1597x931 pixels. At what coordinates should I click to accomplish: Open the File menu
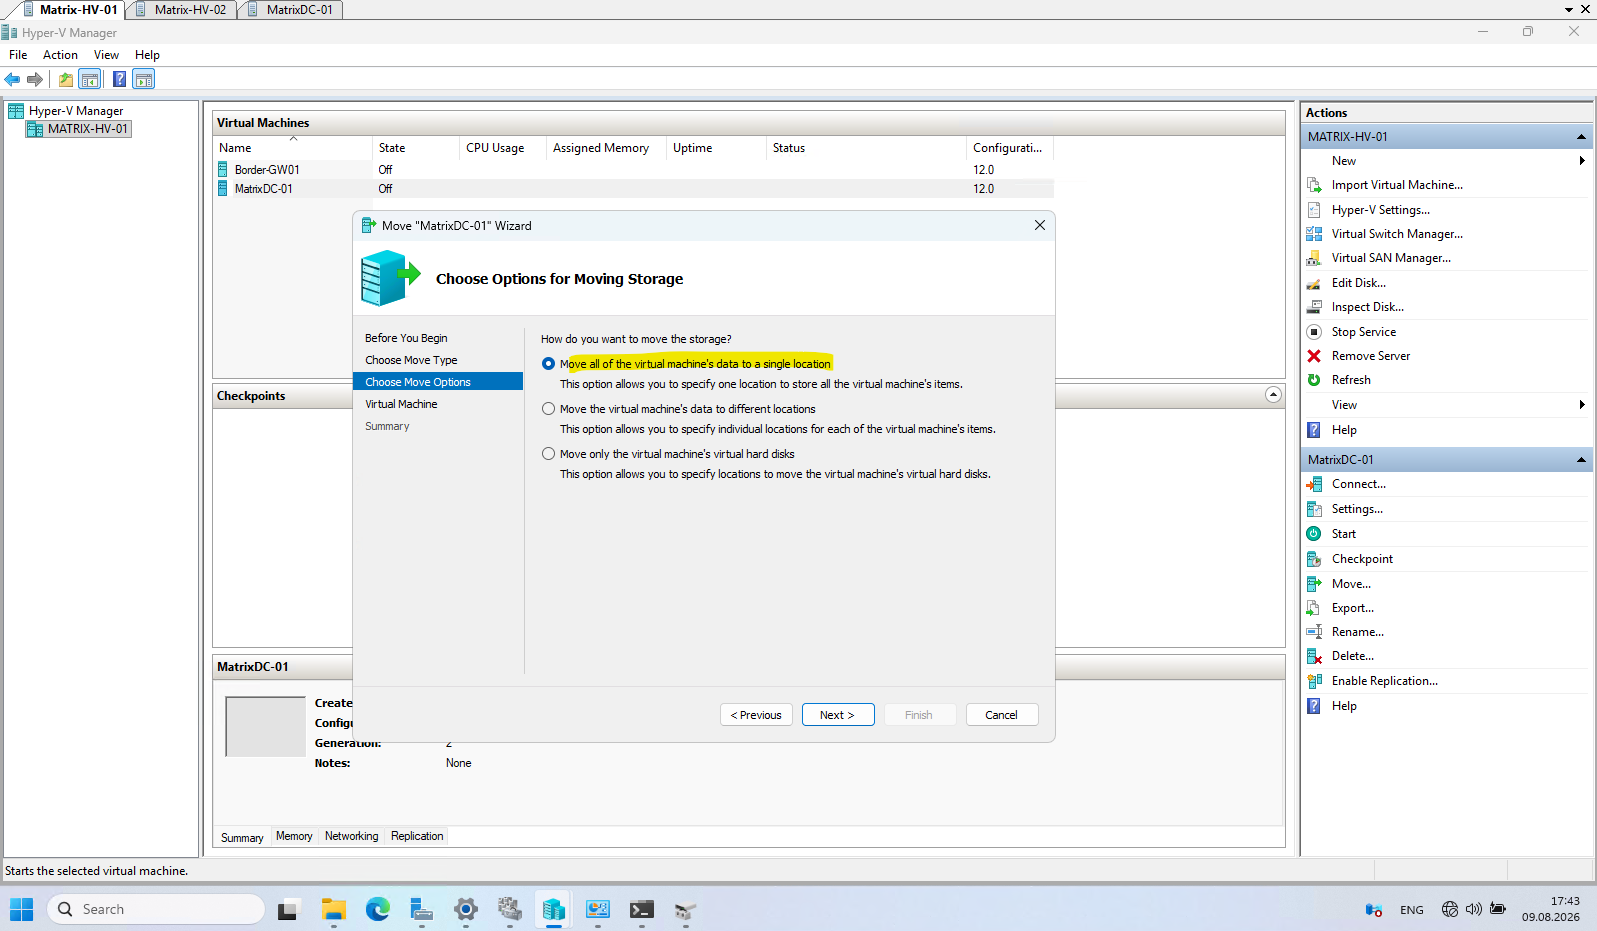coord(18,55)
